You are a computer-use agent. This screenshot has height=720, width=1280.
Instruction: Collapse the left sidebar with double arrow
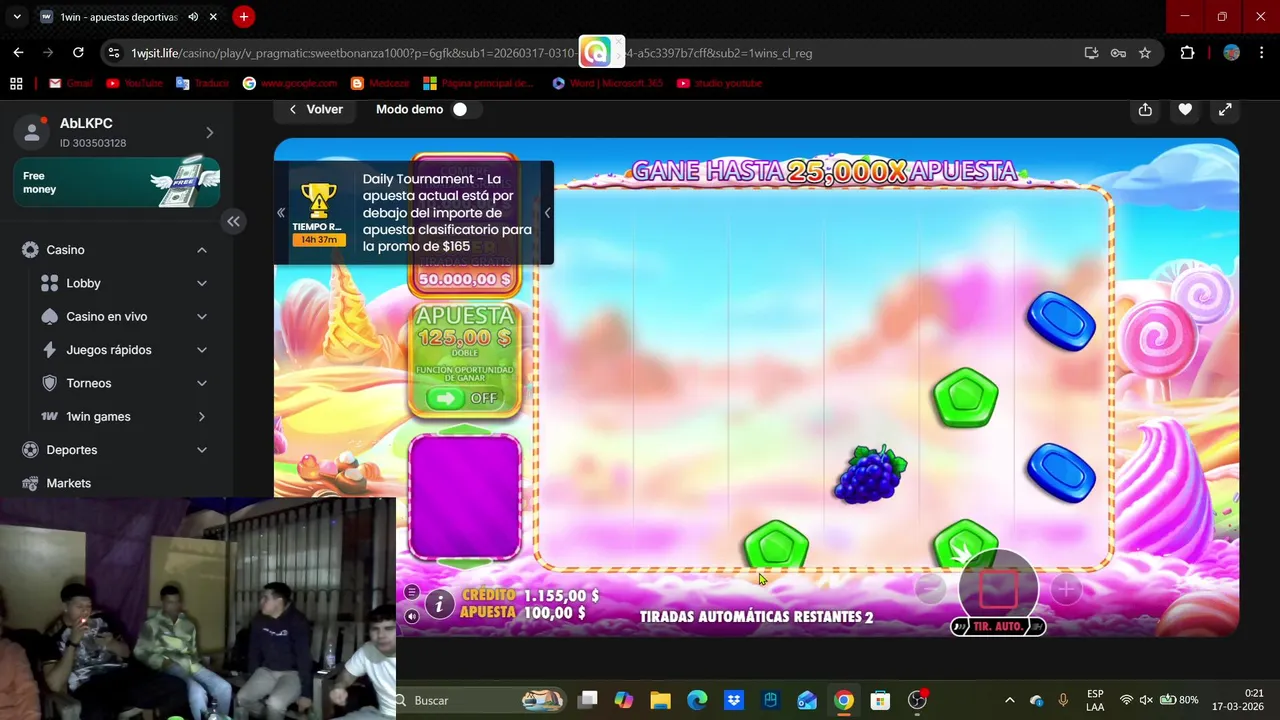click(233, 221)
